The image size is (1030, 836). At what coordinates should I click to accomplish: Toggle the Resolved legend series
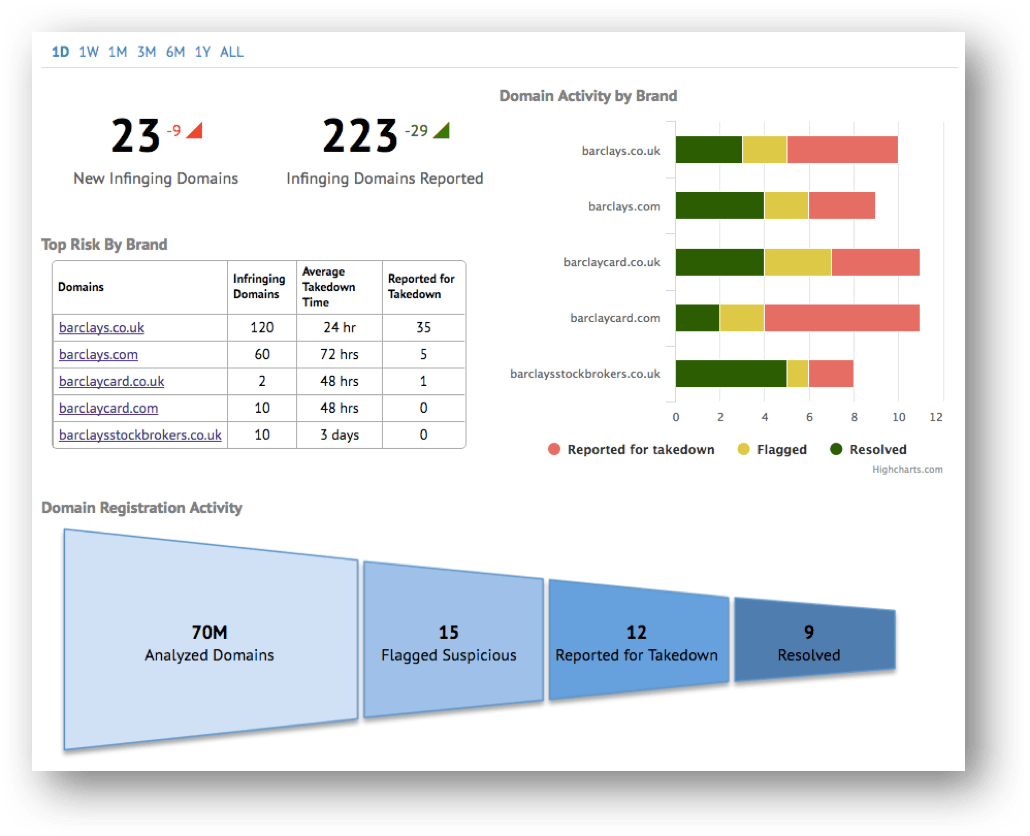point(868,449)
